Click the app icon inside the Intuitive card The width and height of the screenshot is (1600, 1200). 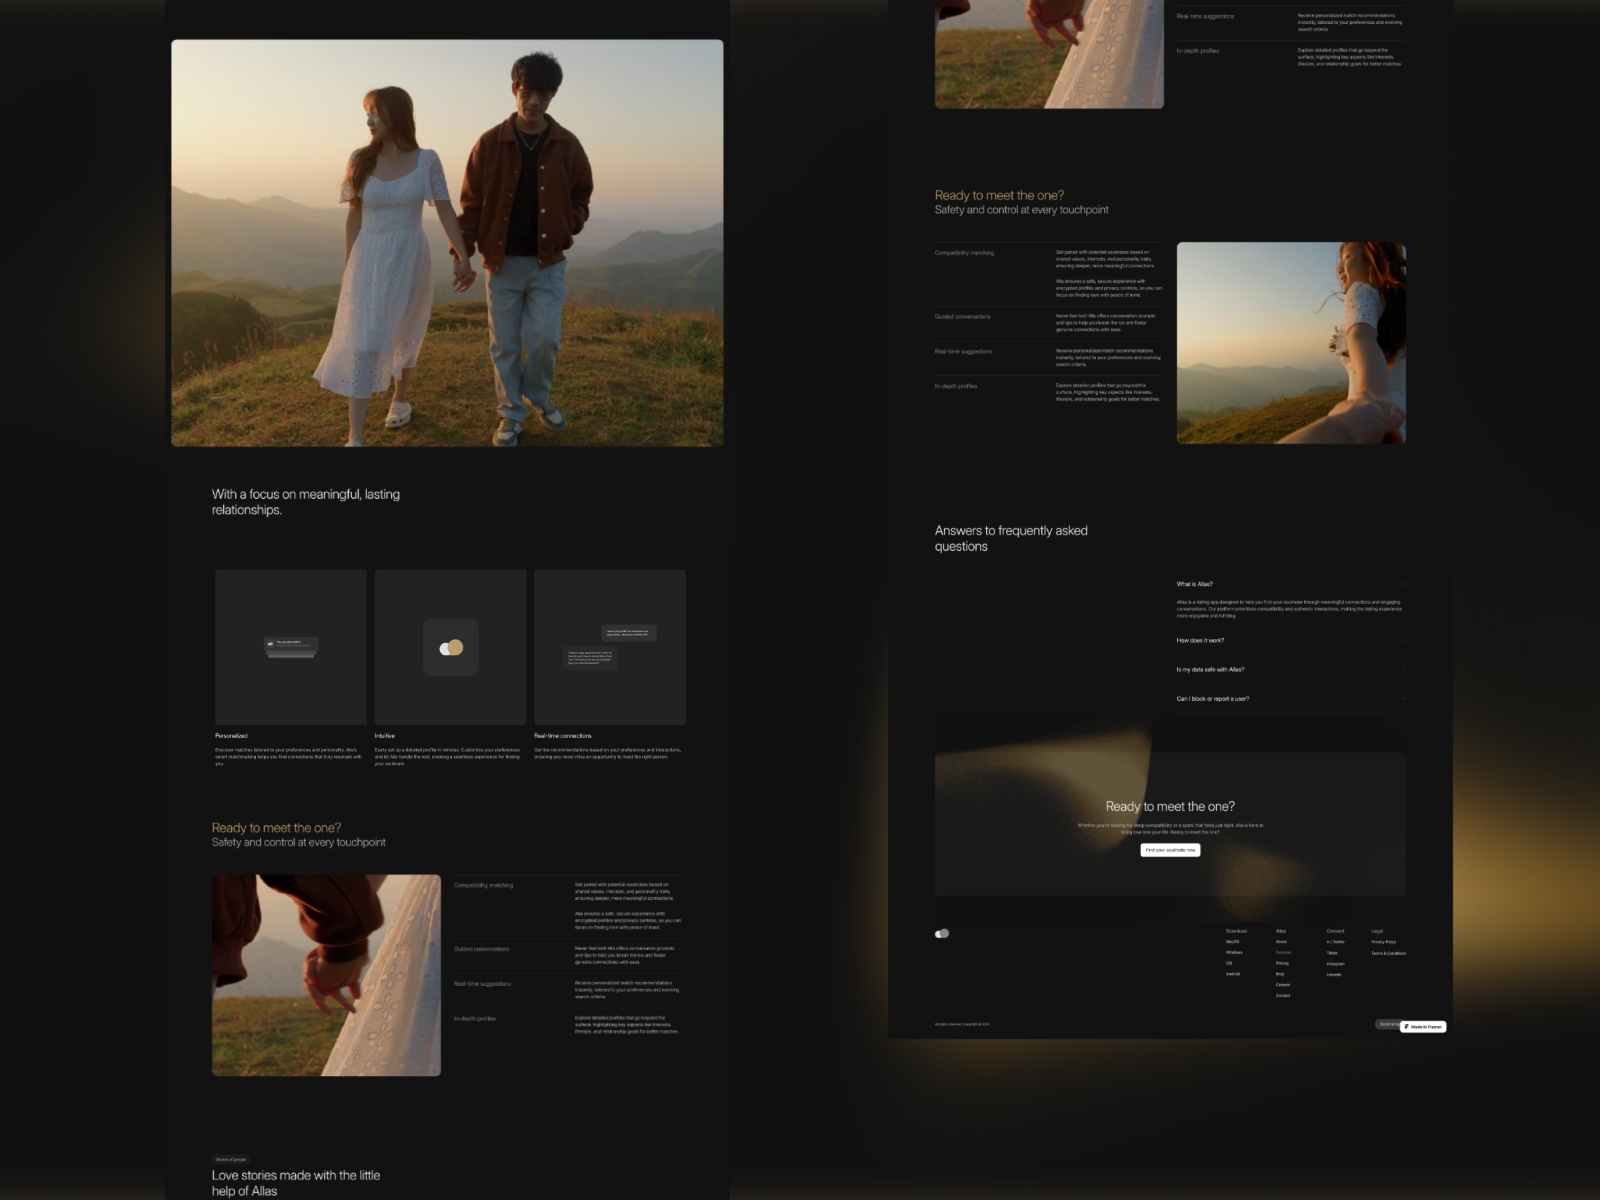tap(450, 647)
